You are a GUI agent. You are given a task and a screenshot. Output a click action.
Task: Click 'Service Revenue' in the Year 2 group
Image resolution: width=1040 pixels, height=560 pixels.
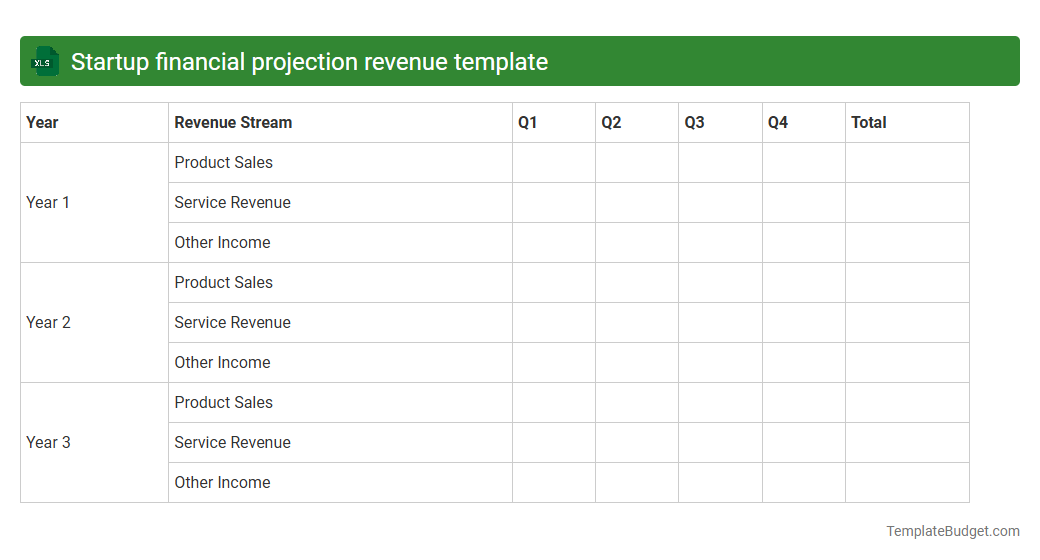coord(340,322)
